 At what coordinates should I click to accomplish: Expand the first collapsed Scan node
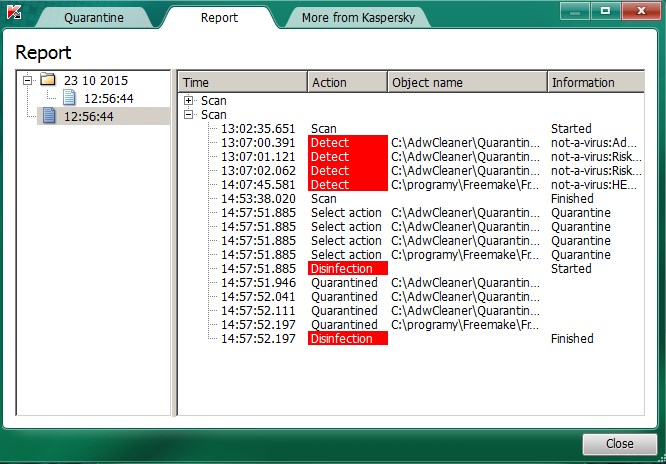[189, 101]
